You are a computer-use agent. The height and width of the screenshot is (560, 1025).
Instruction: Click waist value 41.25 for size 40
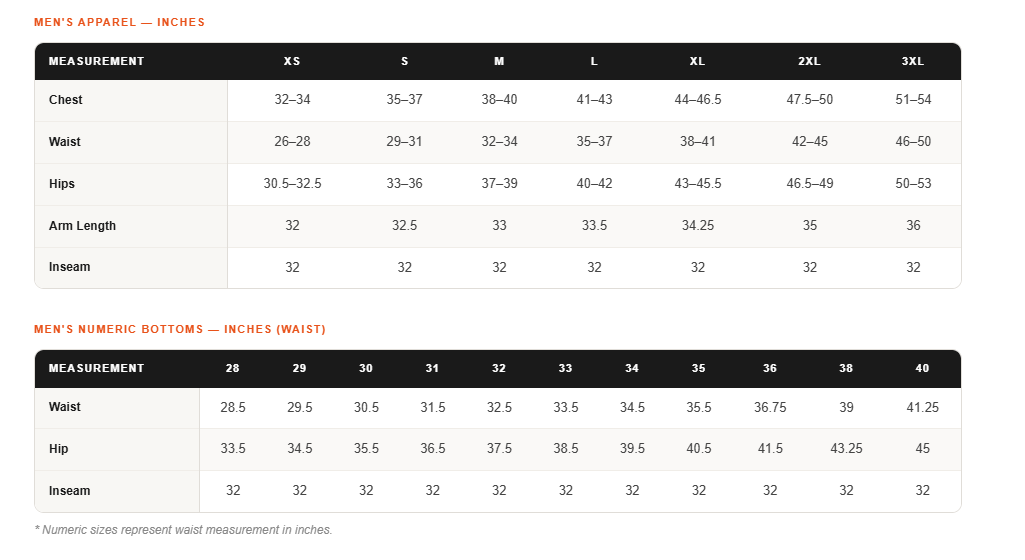click(922, 408)
